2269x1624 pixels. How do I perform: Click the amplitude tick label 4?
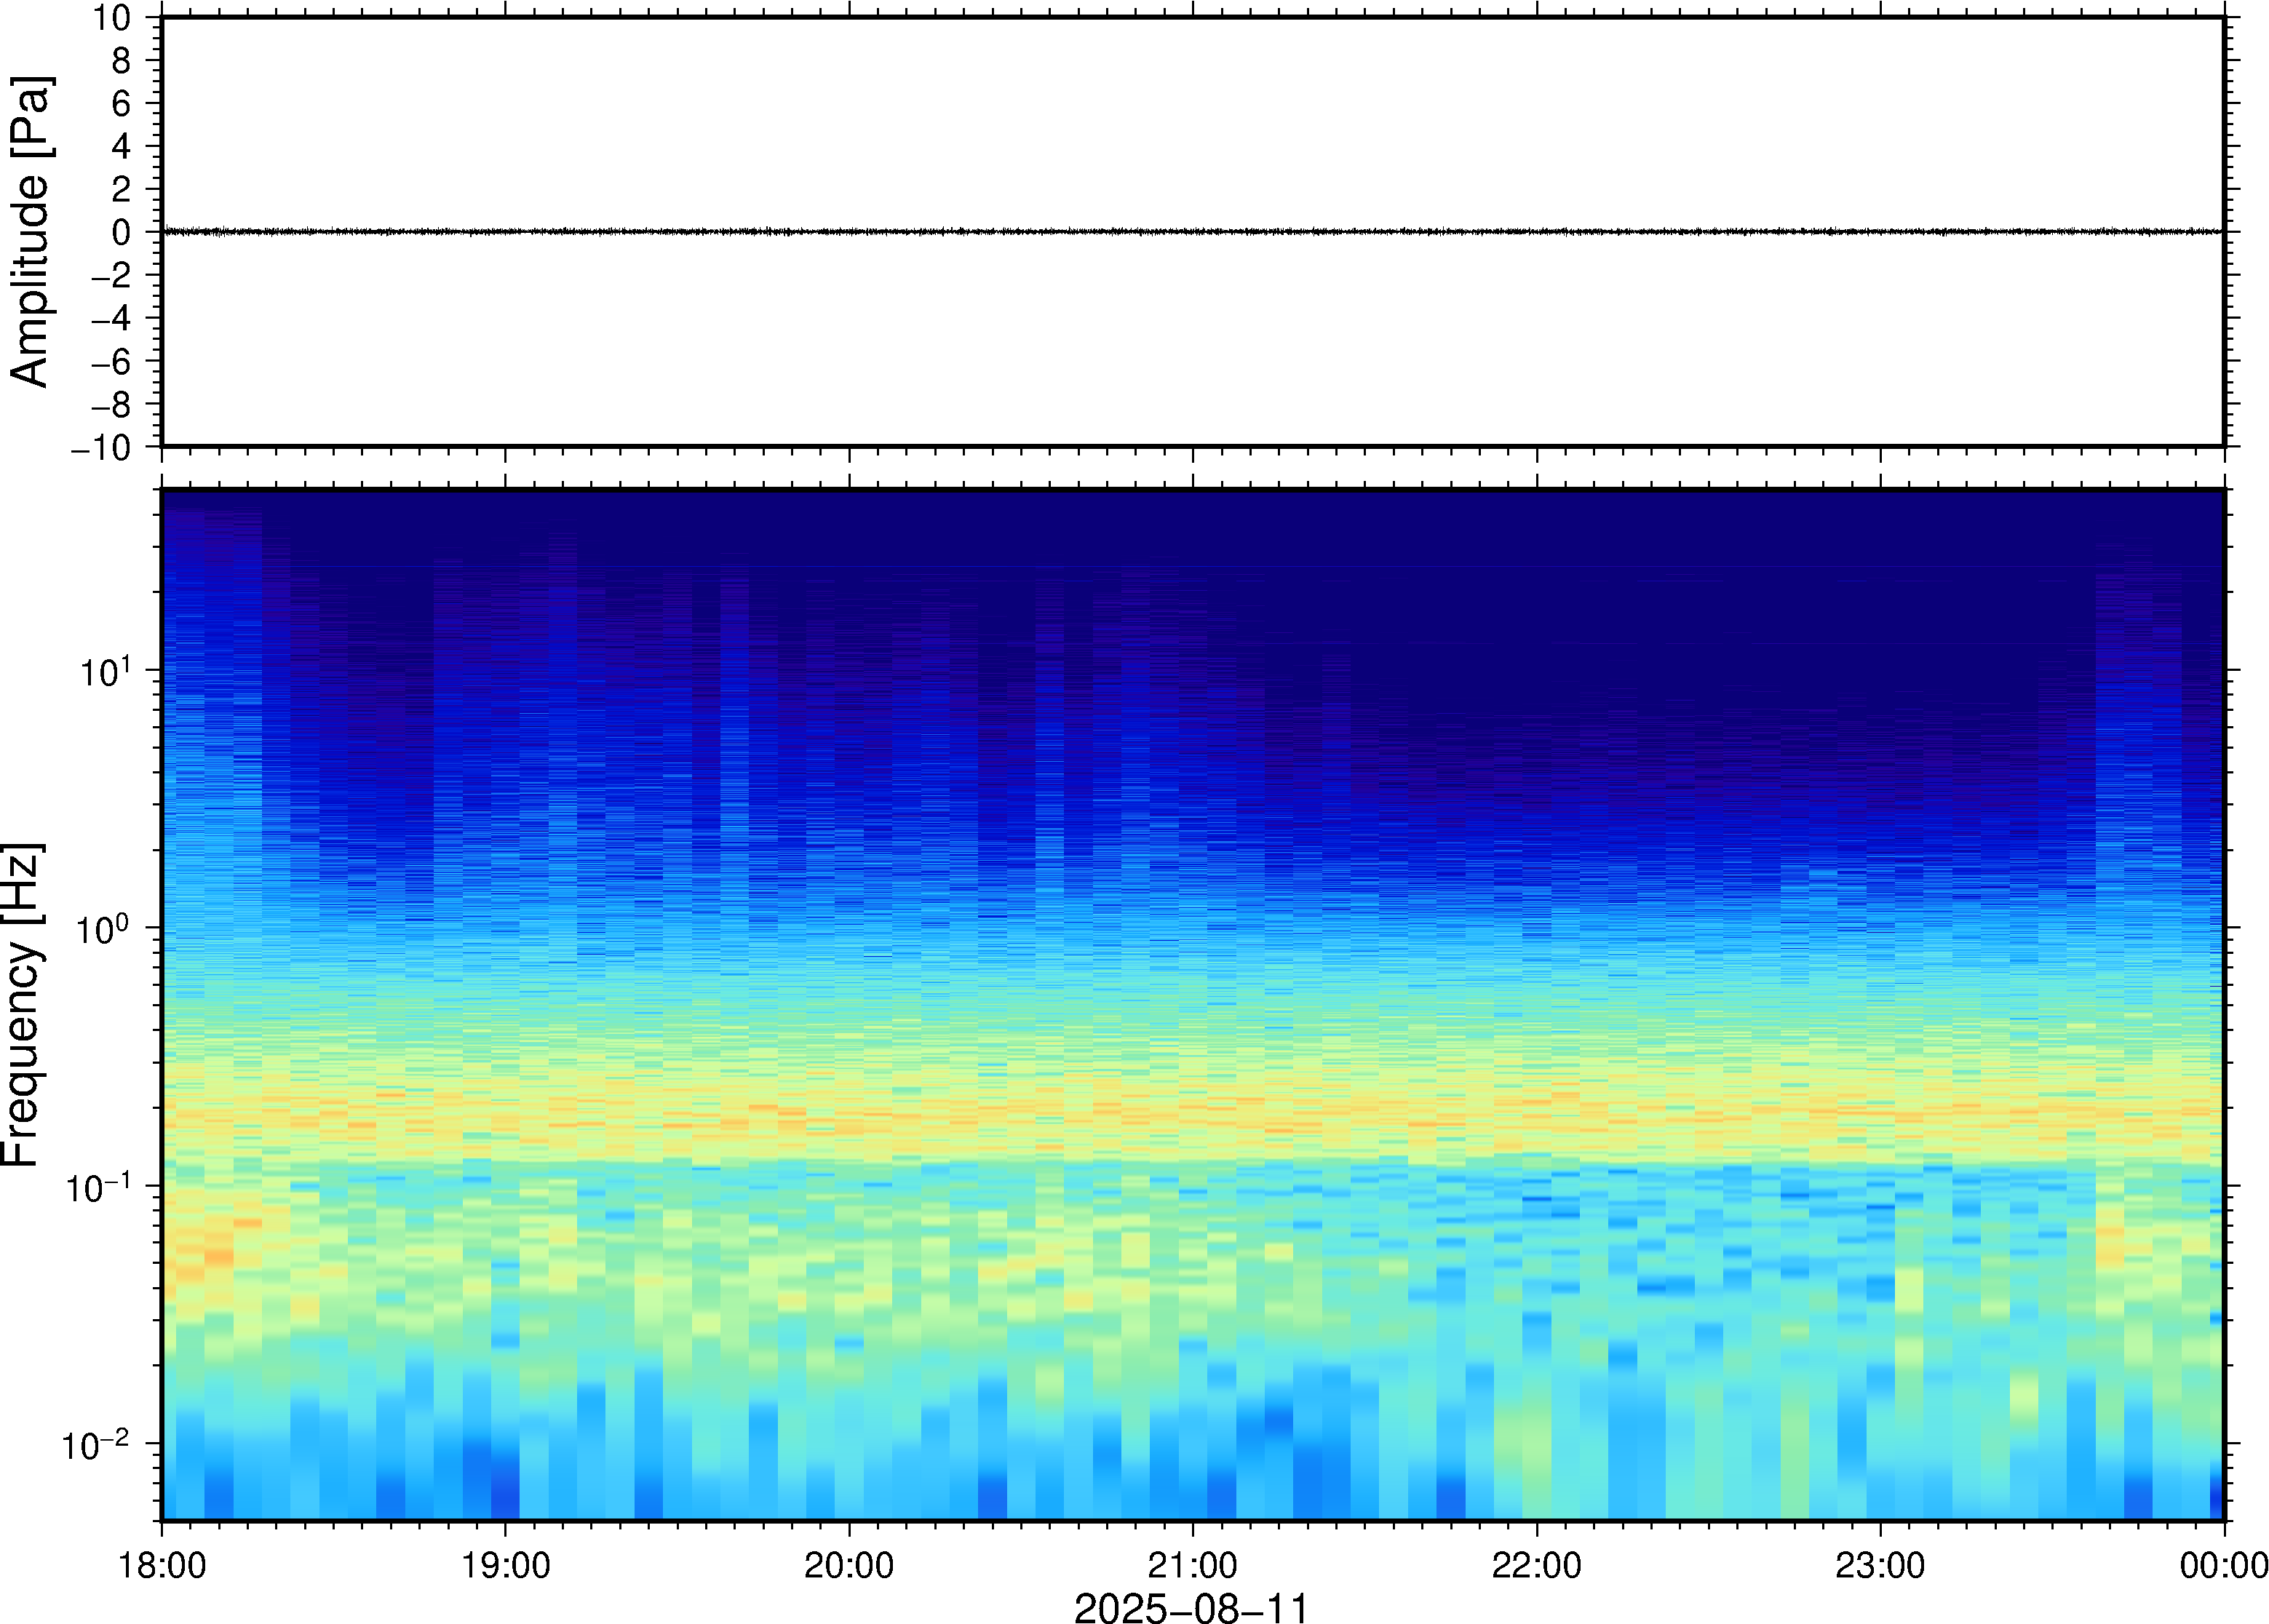pos(121,146)
